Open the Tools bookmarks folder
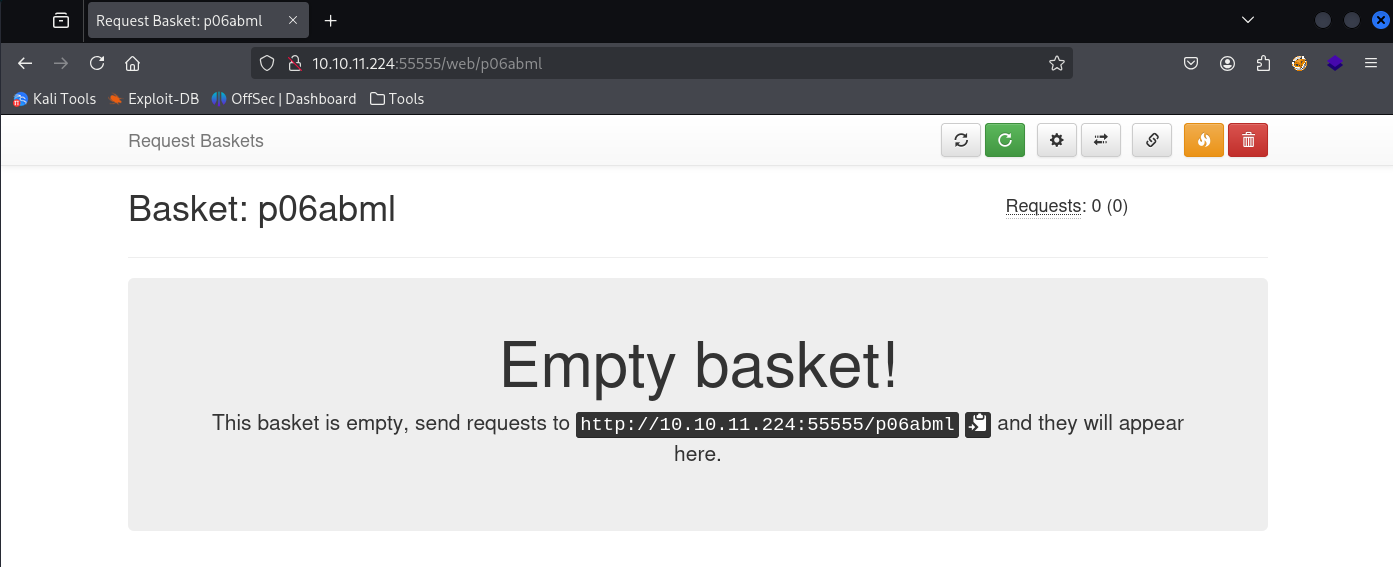Viewport: 1393px width, 567px height. (397, 99)
